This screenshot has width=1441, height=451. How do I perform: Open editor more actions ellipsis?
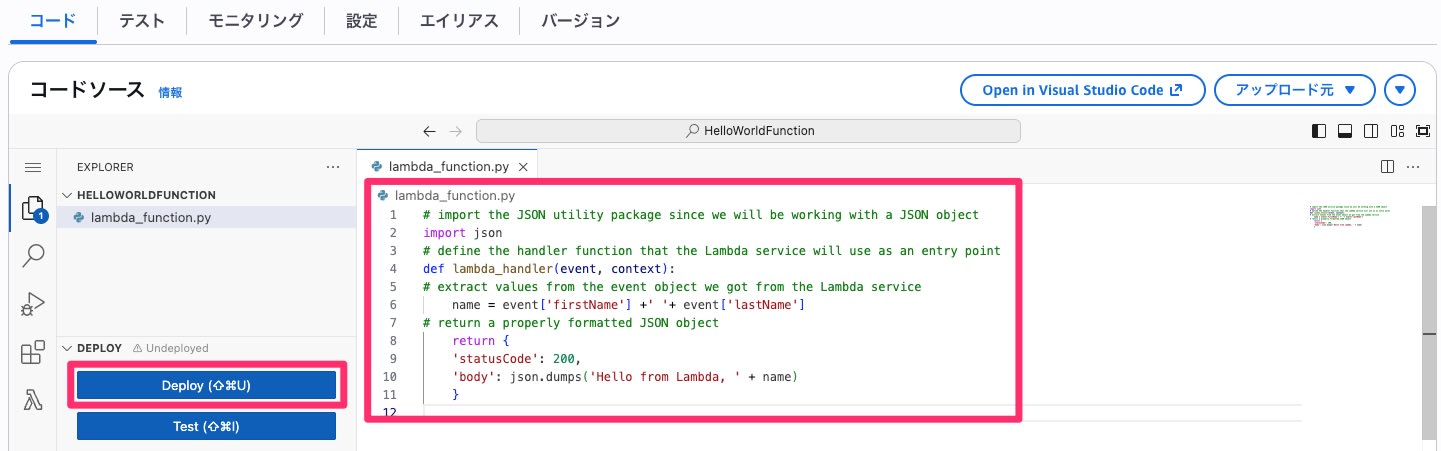(1414, 166)
